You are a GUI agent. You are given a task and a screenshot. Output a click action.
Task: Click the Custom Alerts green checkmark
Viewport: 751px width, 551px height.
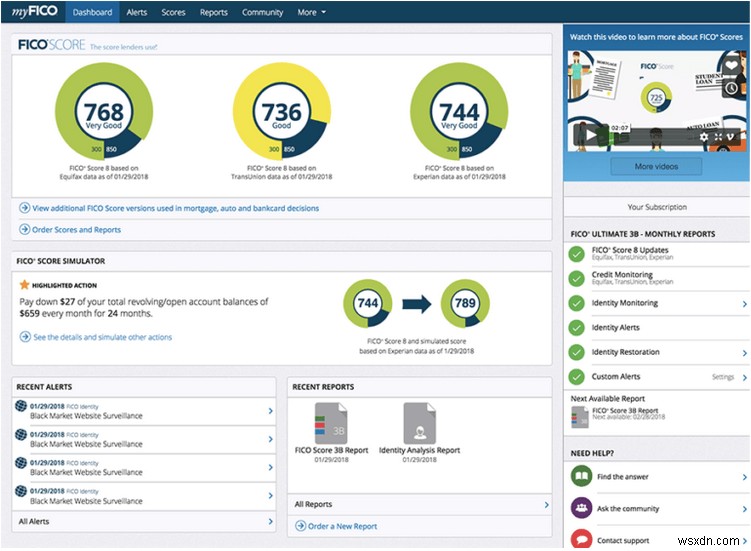click(x=577, y=377)
